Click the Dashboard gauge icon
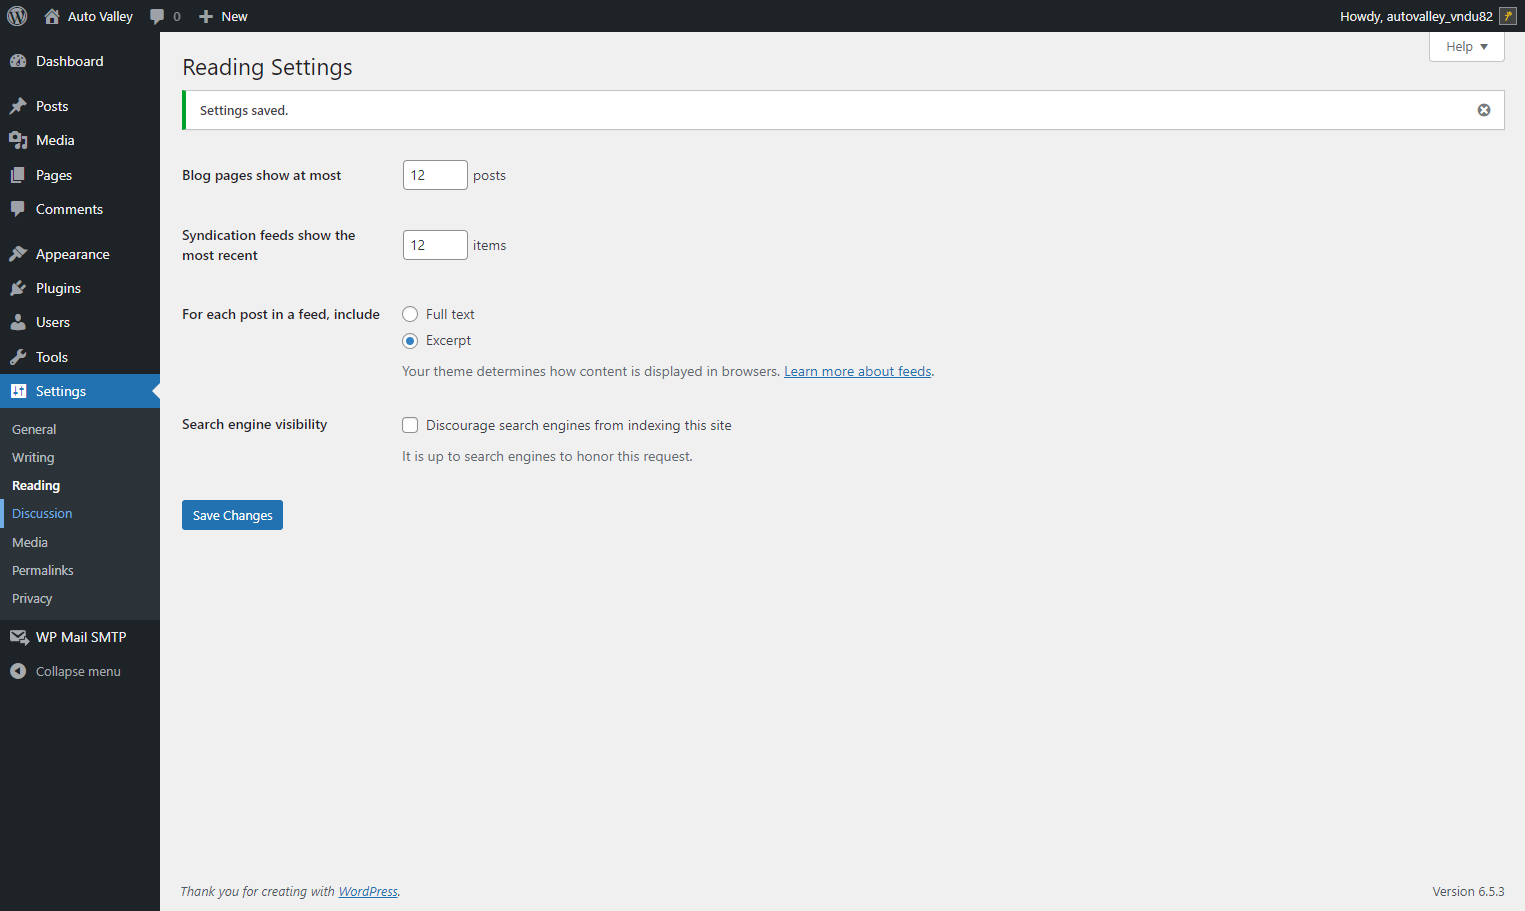1525x911 pixels. tap(18, 61)
